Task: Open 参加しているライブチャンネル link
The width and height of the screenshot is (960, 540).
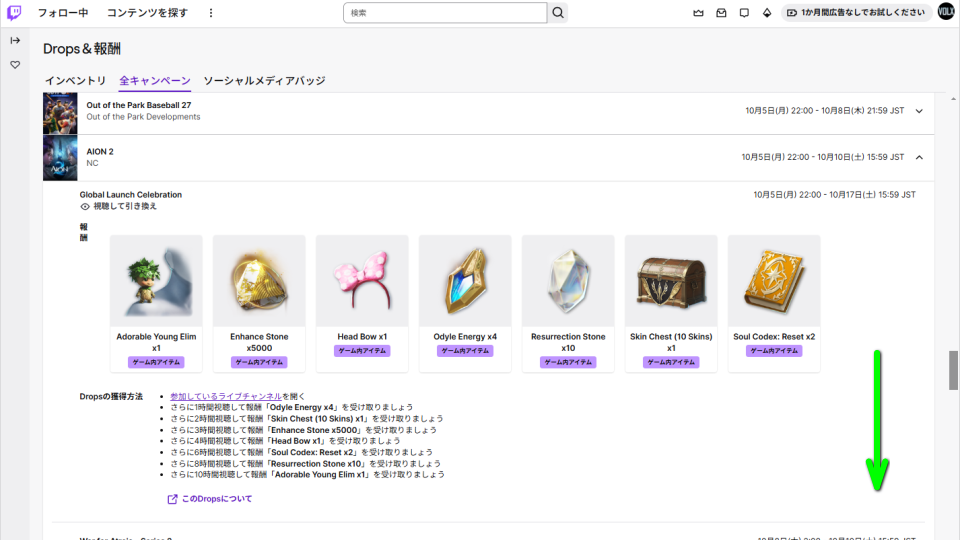Action: point(226,397)
